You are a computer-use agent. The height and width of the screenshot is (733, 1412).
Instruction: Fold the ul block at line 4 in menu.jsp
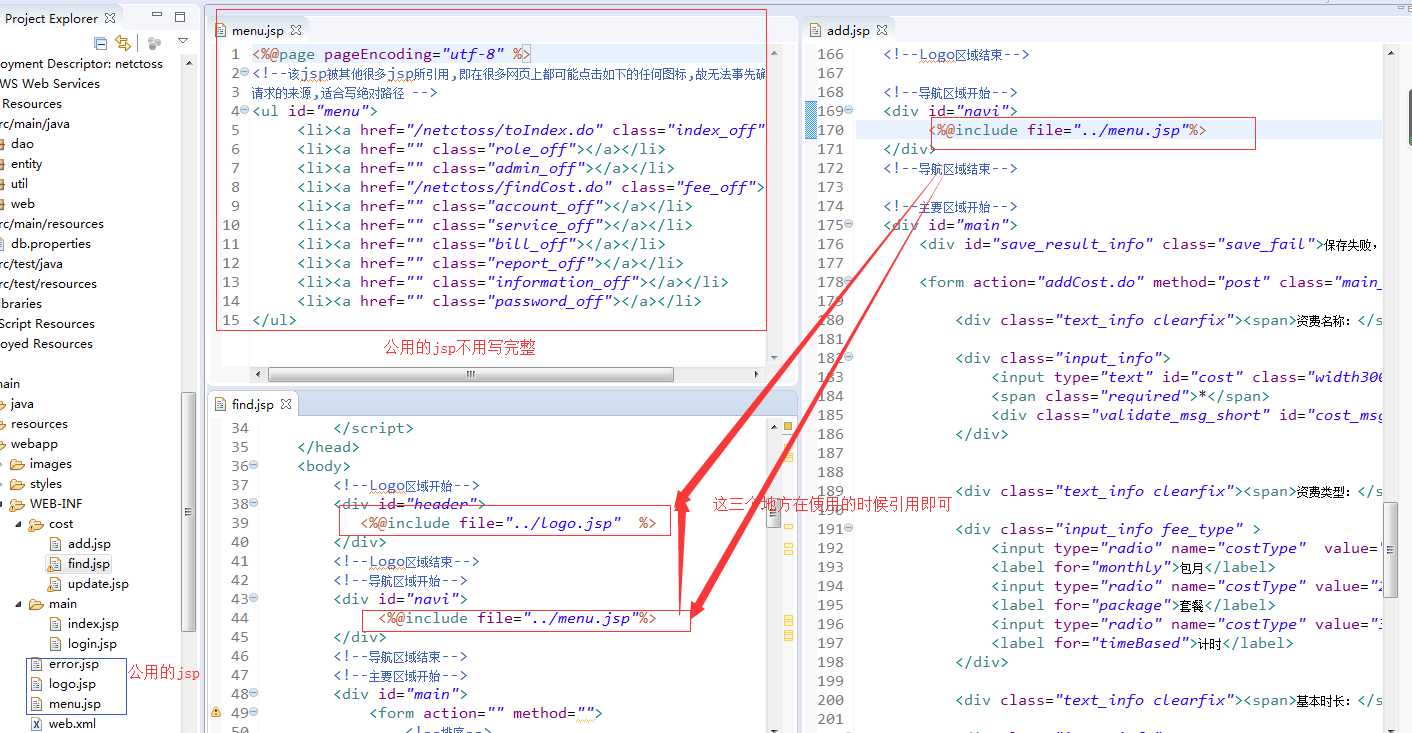[x=245, y=111]
